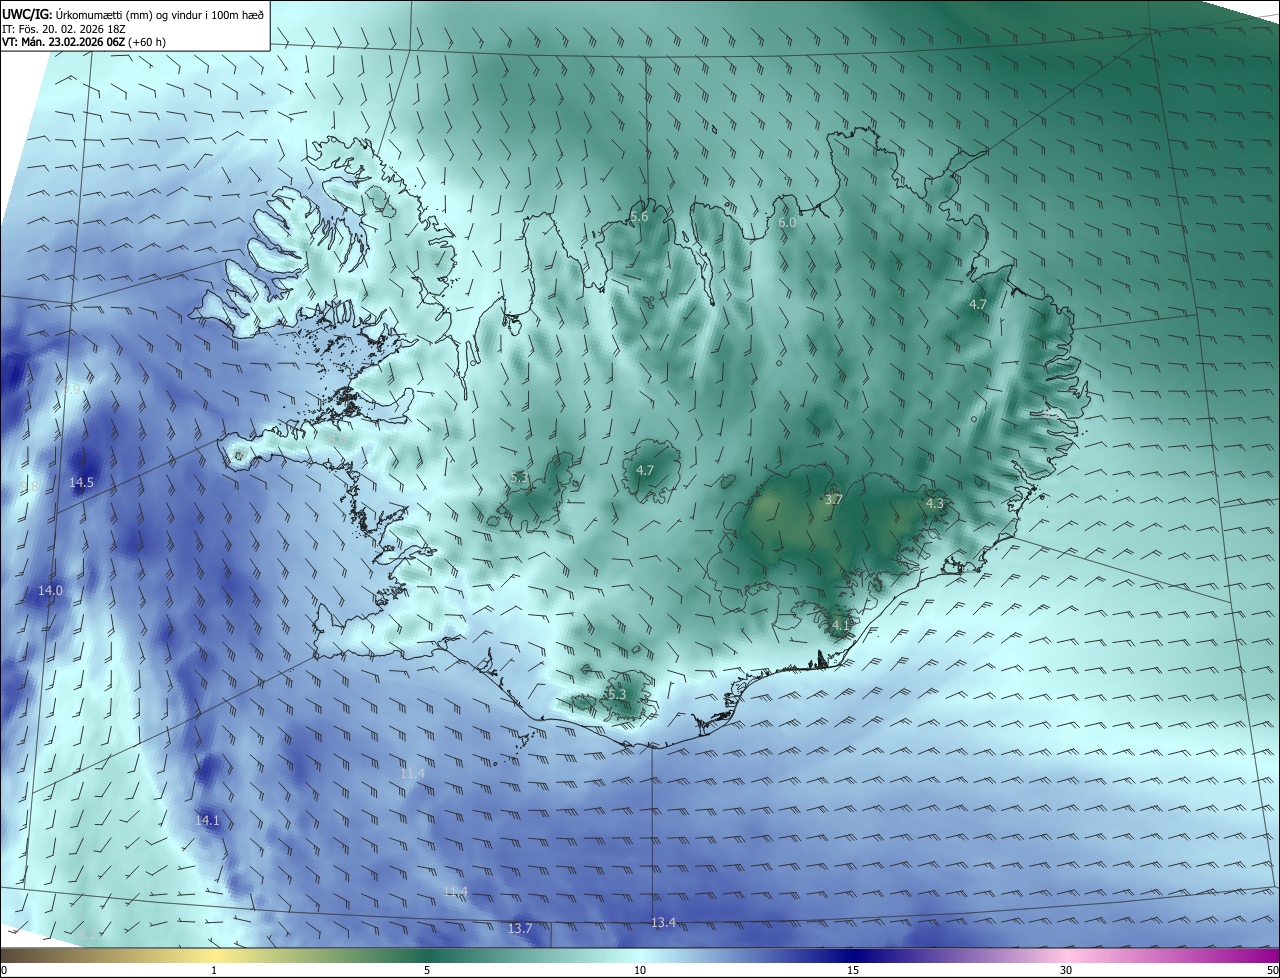The image size is (1280, 978).
Task: Click the 4.3 value label on the map
Action: (x=934, y=504)
